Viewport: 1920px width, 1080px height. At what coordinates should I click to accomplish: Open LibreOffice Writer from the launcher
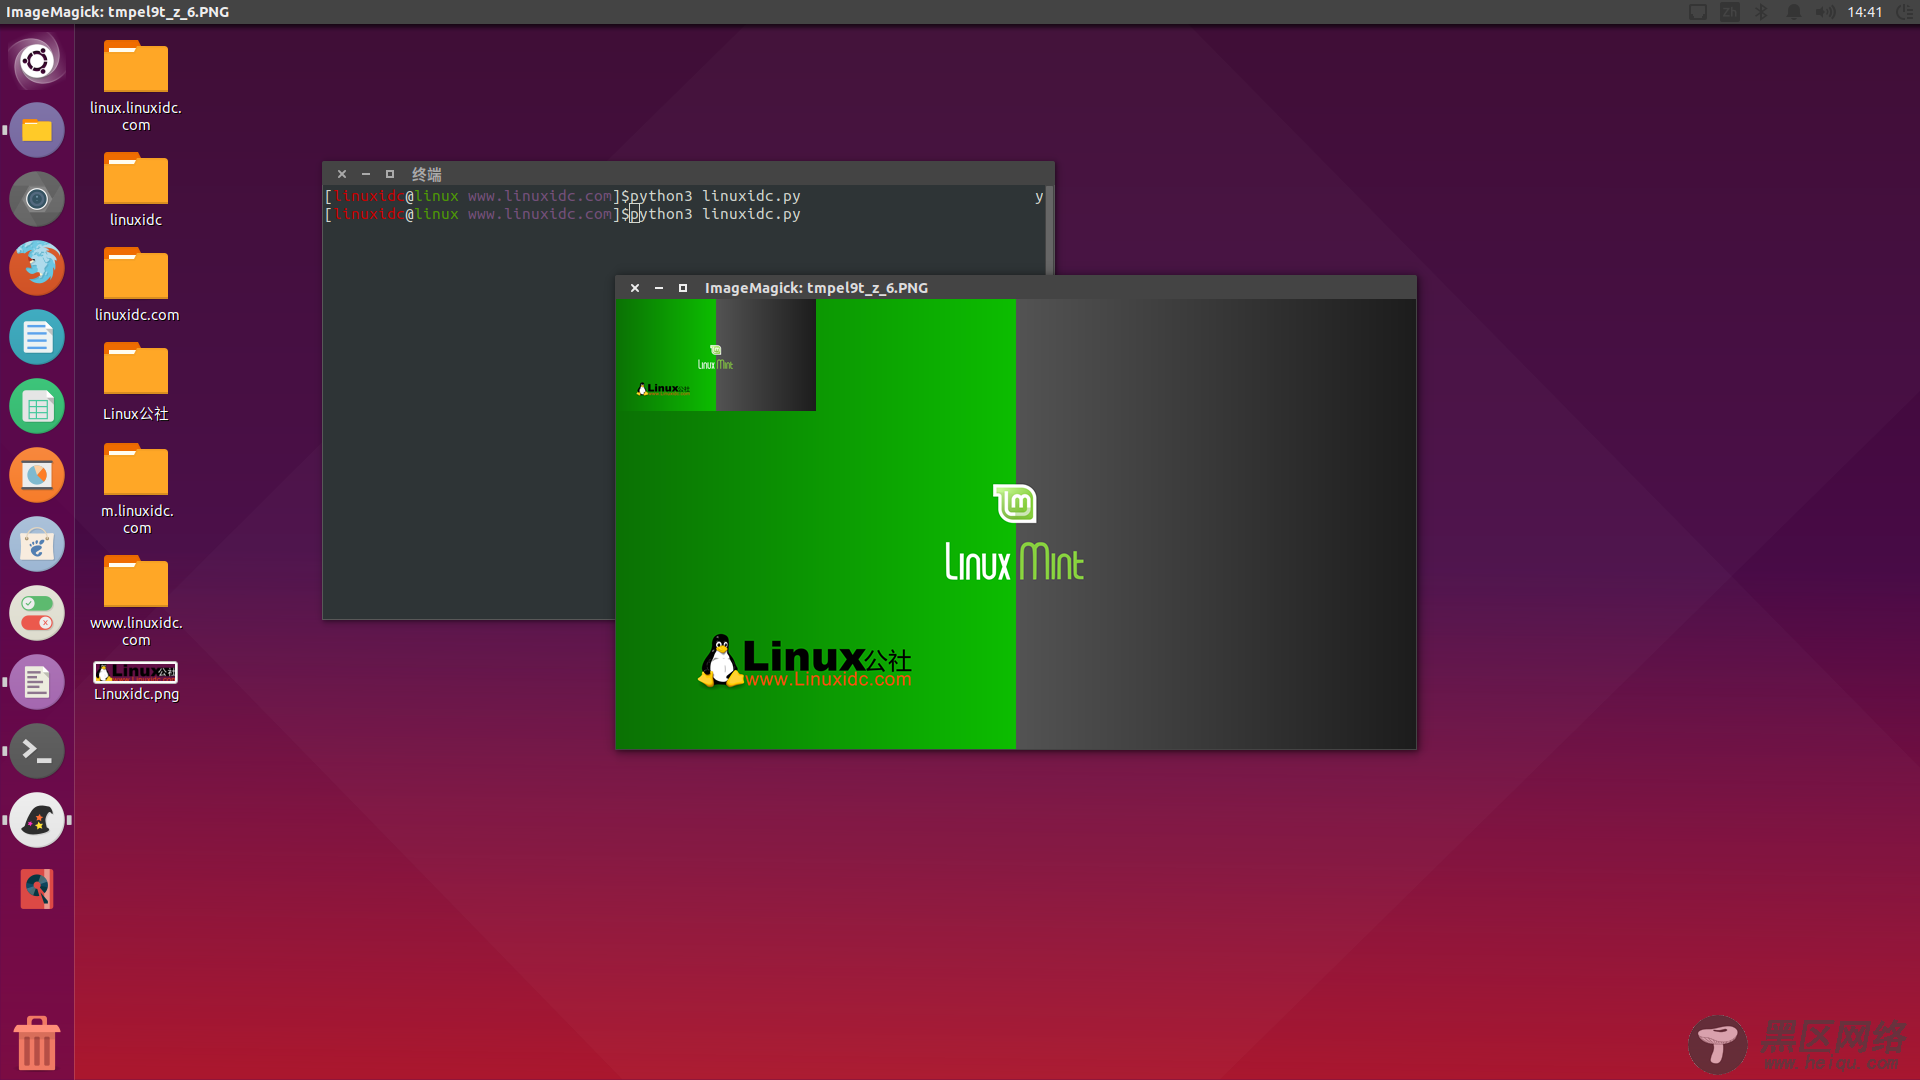(37, 337)
